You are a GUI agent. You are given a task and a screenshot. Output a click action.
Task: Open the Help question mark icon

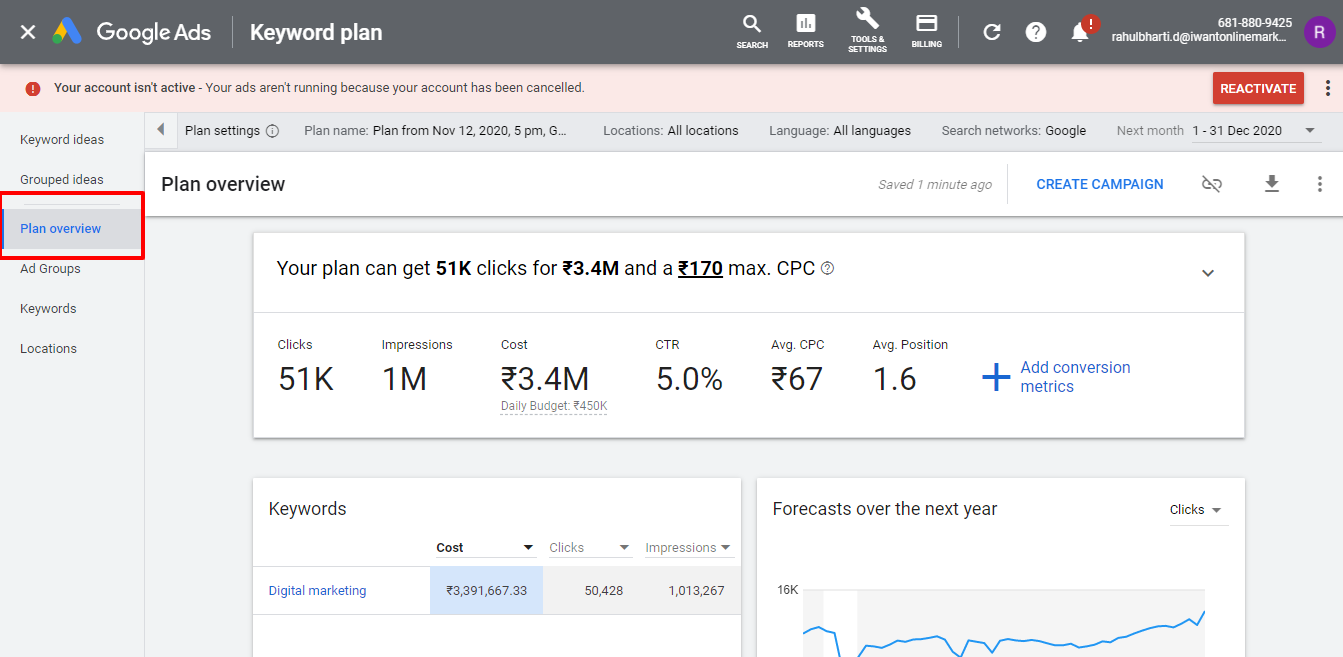point(1036,32)
